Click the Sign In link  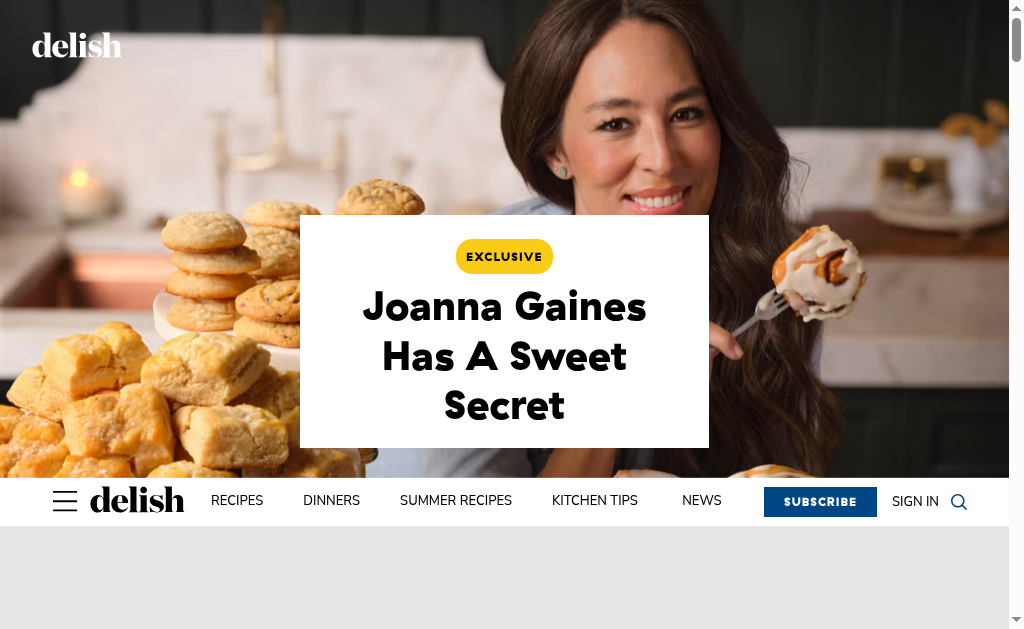point(915,502)
